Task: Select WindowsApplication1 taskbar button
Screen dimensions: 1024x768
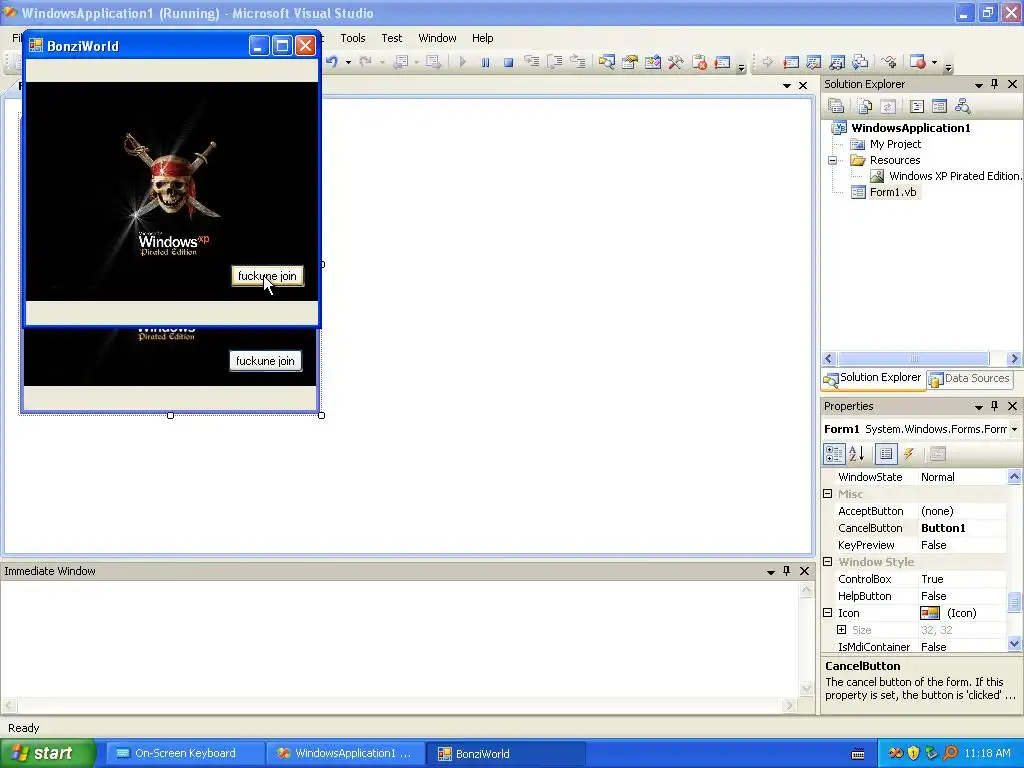Action: tap(345, 753)
